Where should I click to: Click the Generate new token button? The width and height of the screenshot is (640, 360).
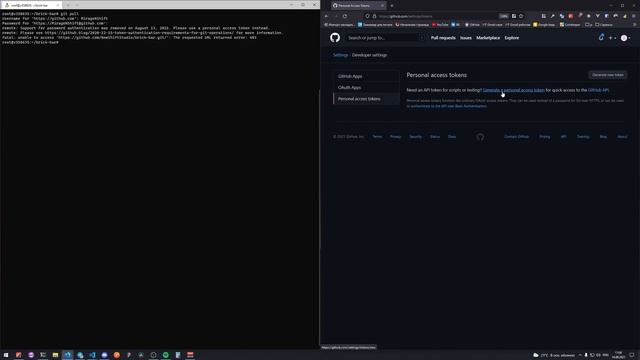pos(608,75)
